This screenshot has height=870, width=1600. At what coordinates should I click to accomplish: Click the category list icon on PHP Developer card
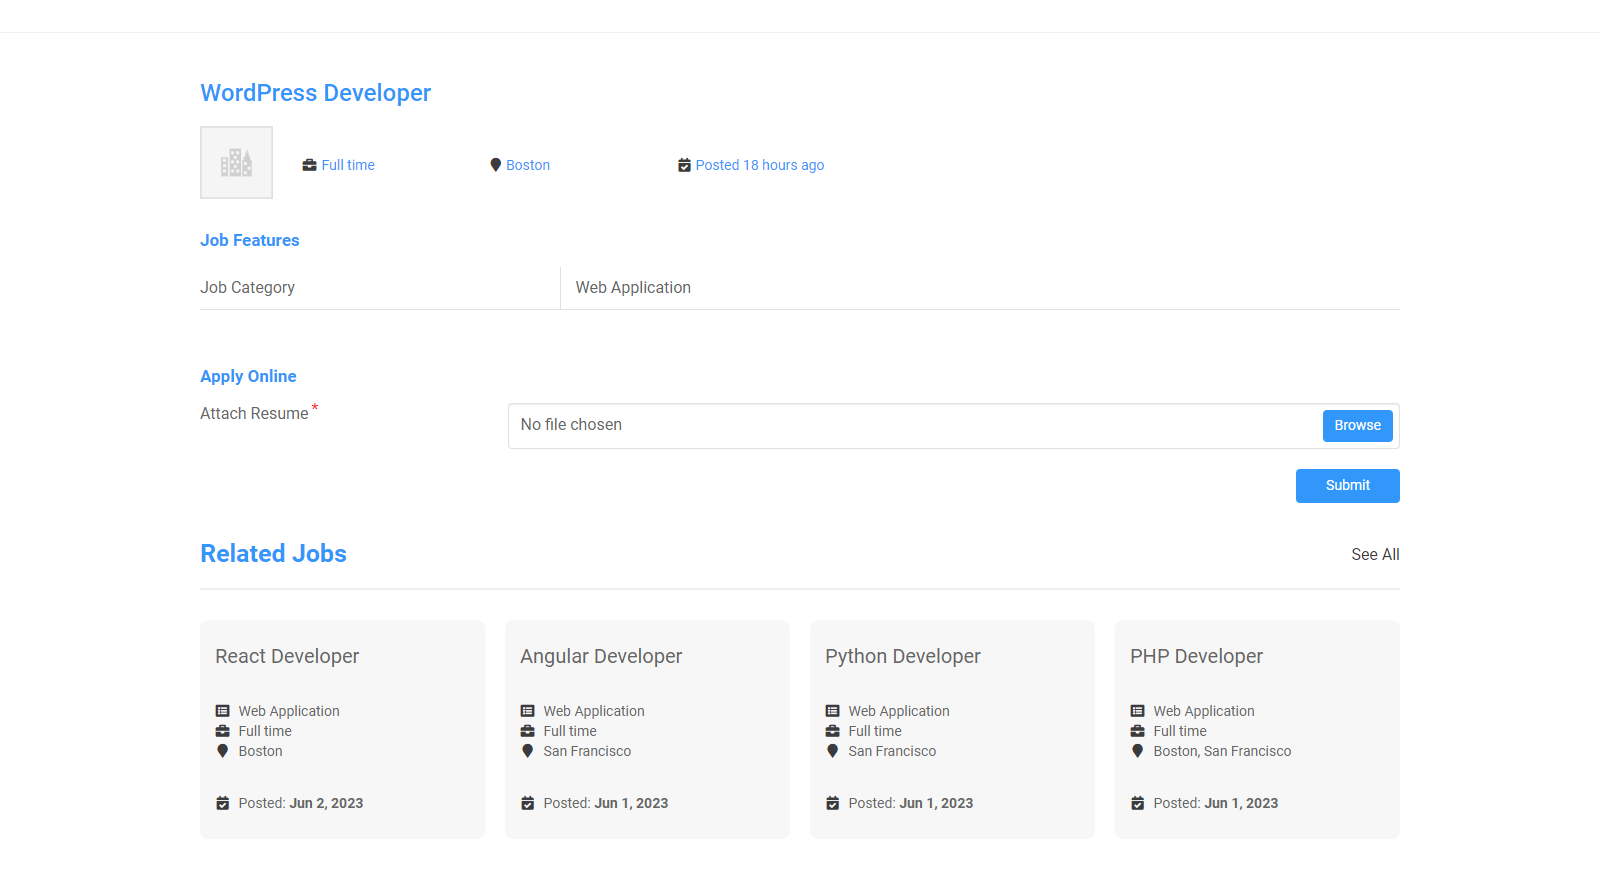click(1138, 711)
